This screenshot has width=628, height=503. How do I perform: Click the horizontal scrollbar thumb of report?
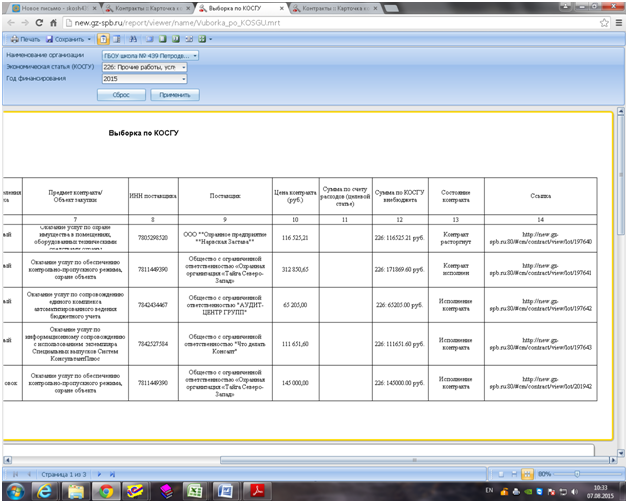tap(415, 460)
